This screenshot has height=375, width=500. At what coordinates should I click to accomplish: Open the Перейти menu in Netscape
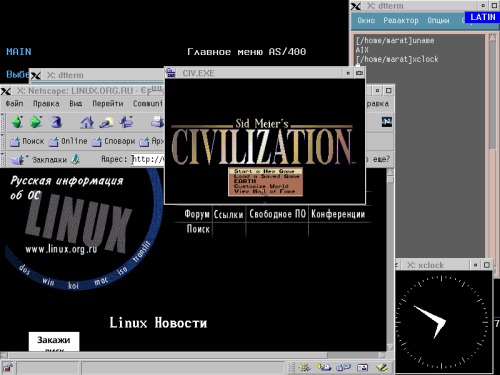tap(108, 104)
